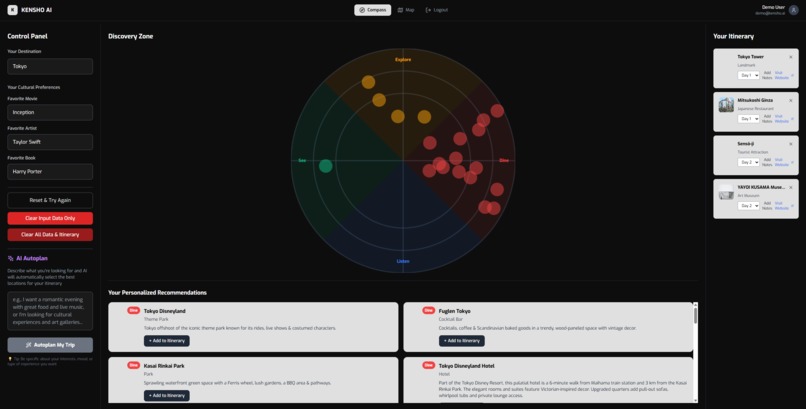Add Fuglen Tokyo to itinerary
The height and width of the screenshot is (409, 806).
tap(462, 341)
